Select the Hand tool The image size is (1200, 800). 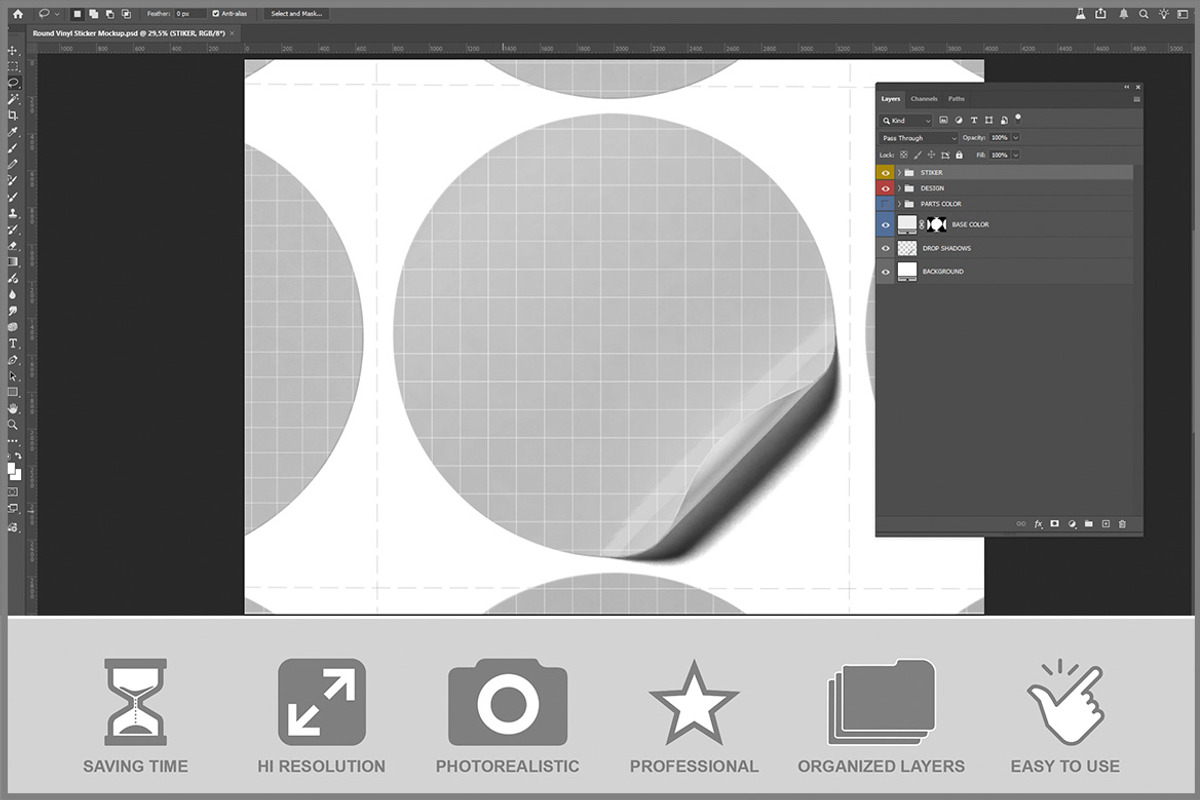click(13, 408)
